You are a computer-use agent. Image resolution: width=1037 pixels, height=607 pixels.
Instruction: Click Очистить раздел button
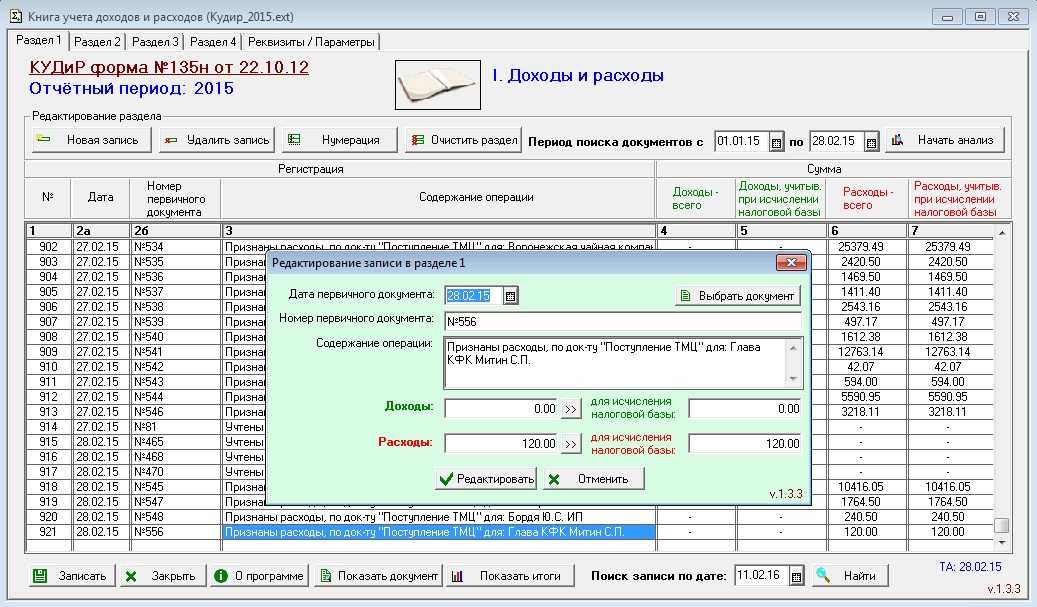point(463,141)
